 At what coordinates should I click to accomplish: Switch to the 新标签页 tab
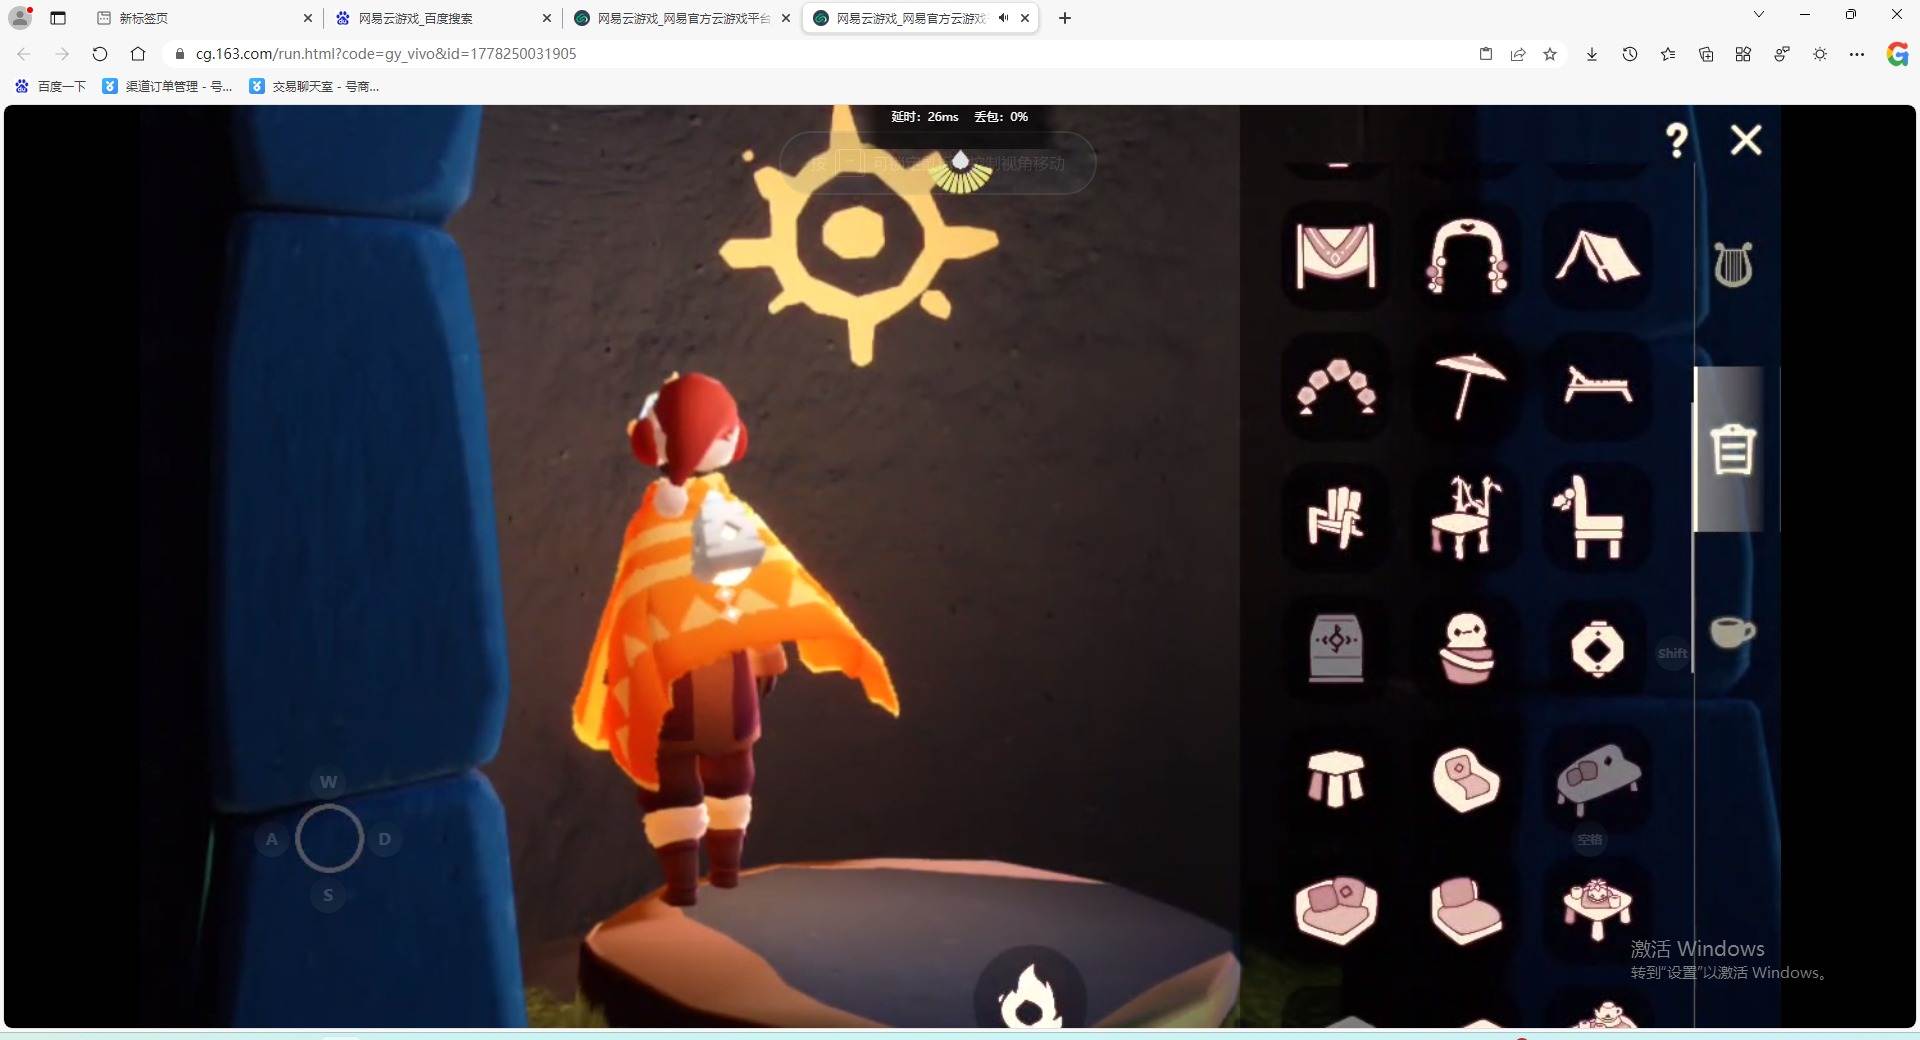[x=204, y=18]
